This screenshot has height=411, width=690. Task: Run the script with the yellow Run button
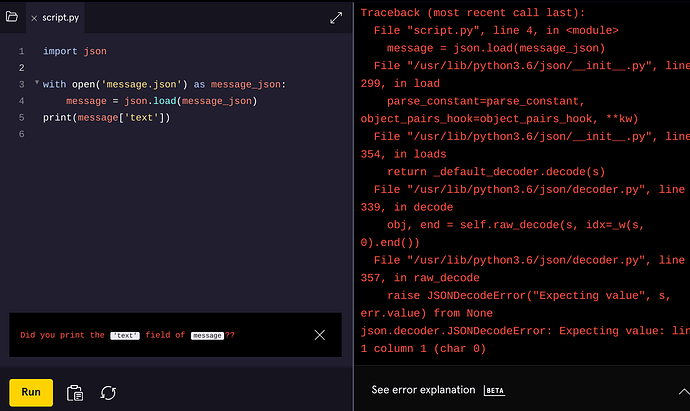tap(31, 392)
